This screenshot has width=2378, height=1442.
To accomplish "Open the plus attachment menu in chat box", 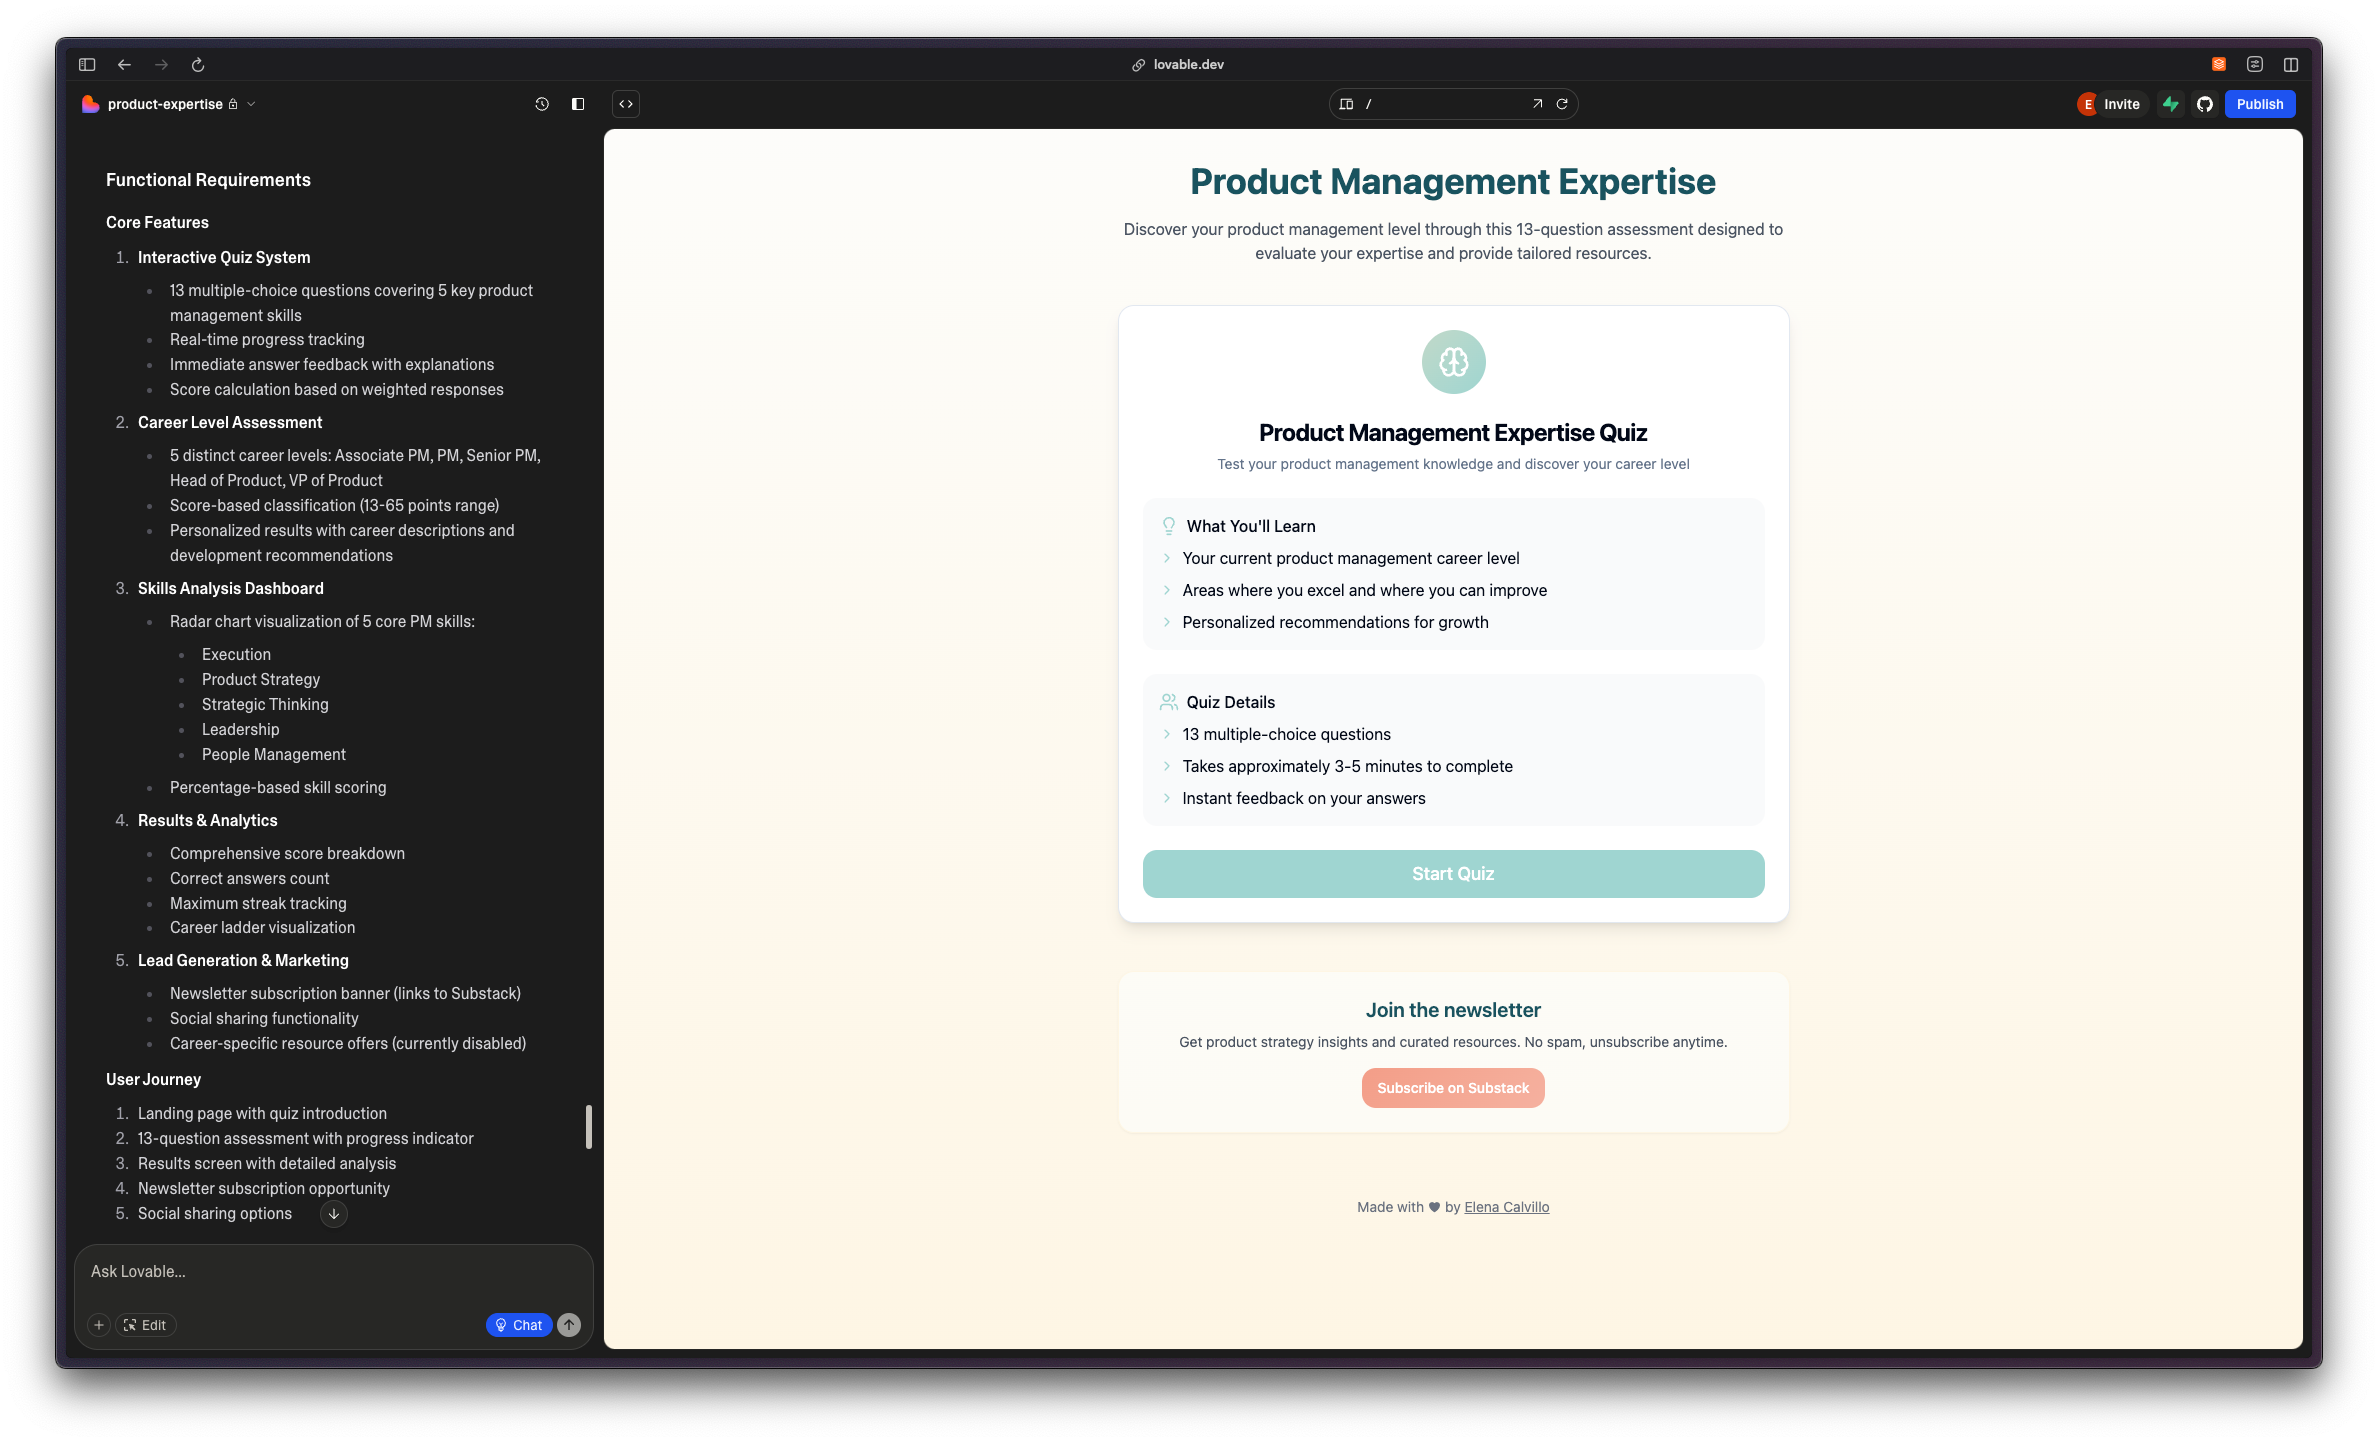I will click(x=99, y=1325).
